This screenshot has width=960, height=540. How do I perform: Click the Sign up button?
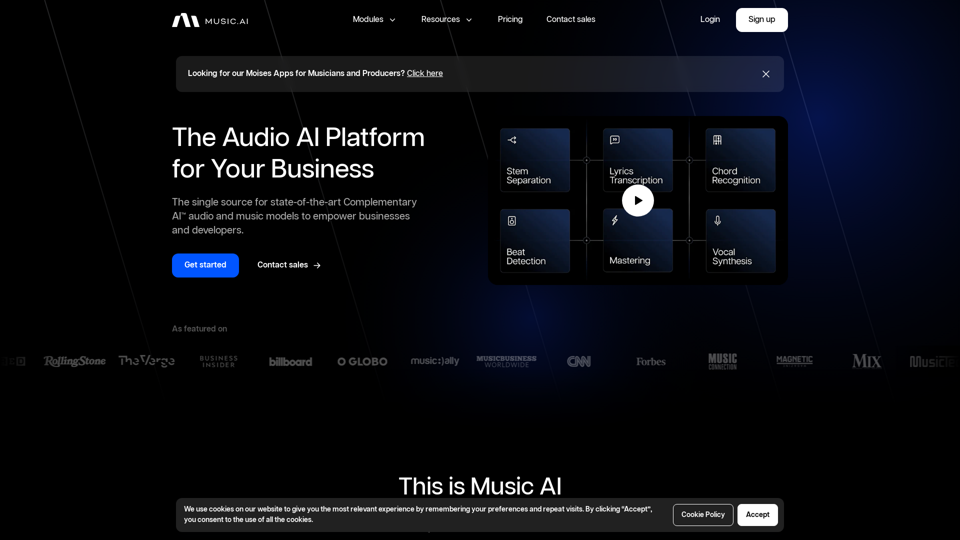coord(762,20)
